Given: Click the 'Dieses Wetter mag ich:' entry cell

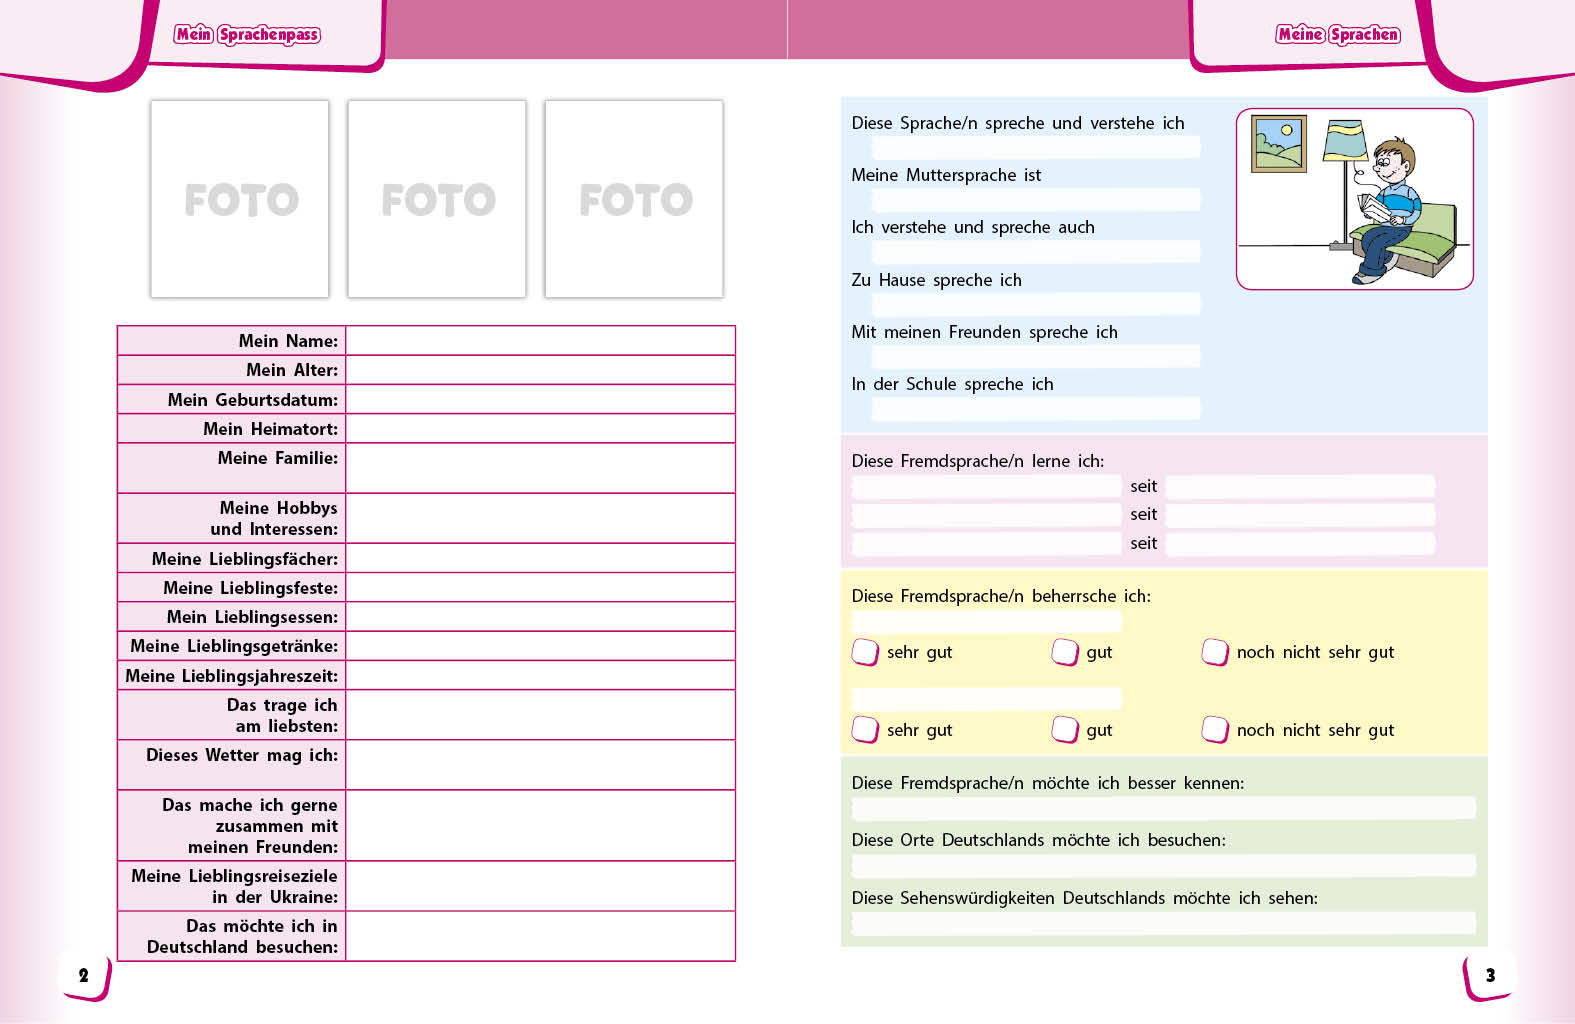Looking at the screenshot, I should pyautogui.click(x=540, y=765).
